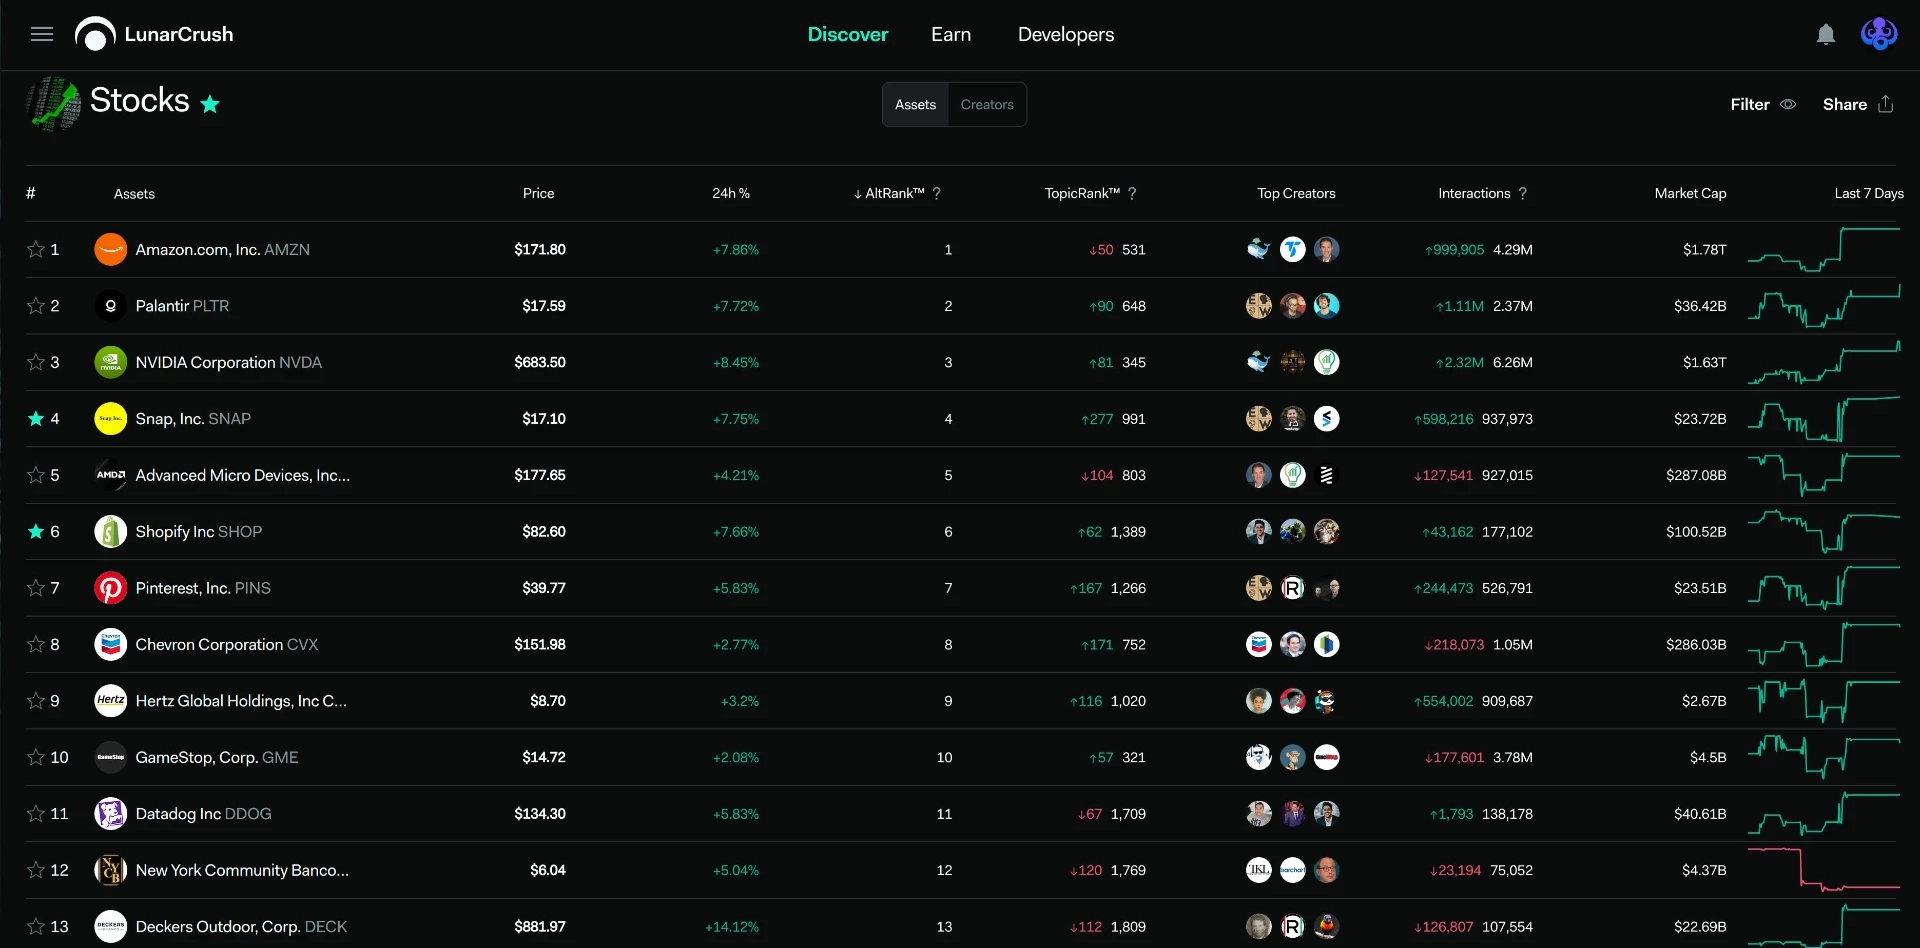The image size is (1920, 948).
Task: Sort by the 24h % column header
Action: [x=731, y=194]
